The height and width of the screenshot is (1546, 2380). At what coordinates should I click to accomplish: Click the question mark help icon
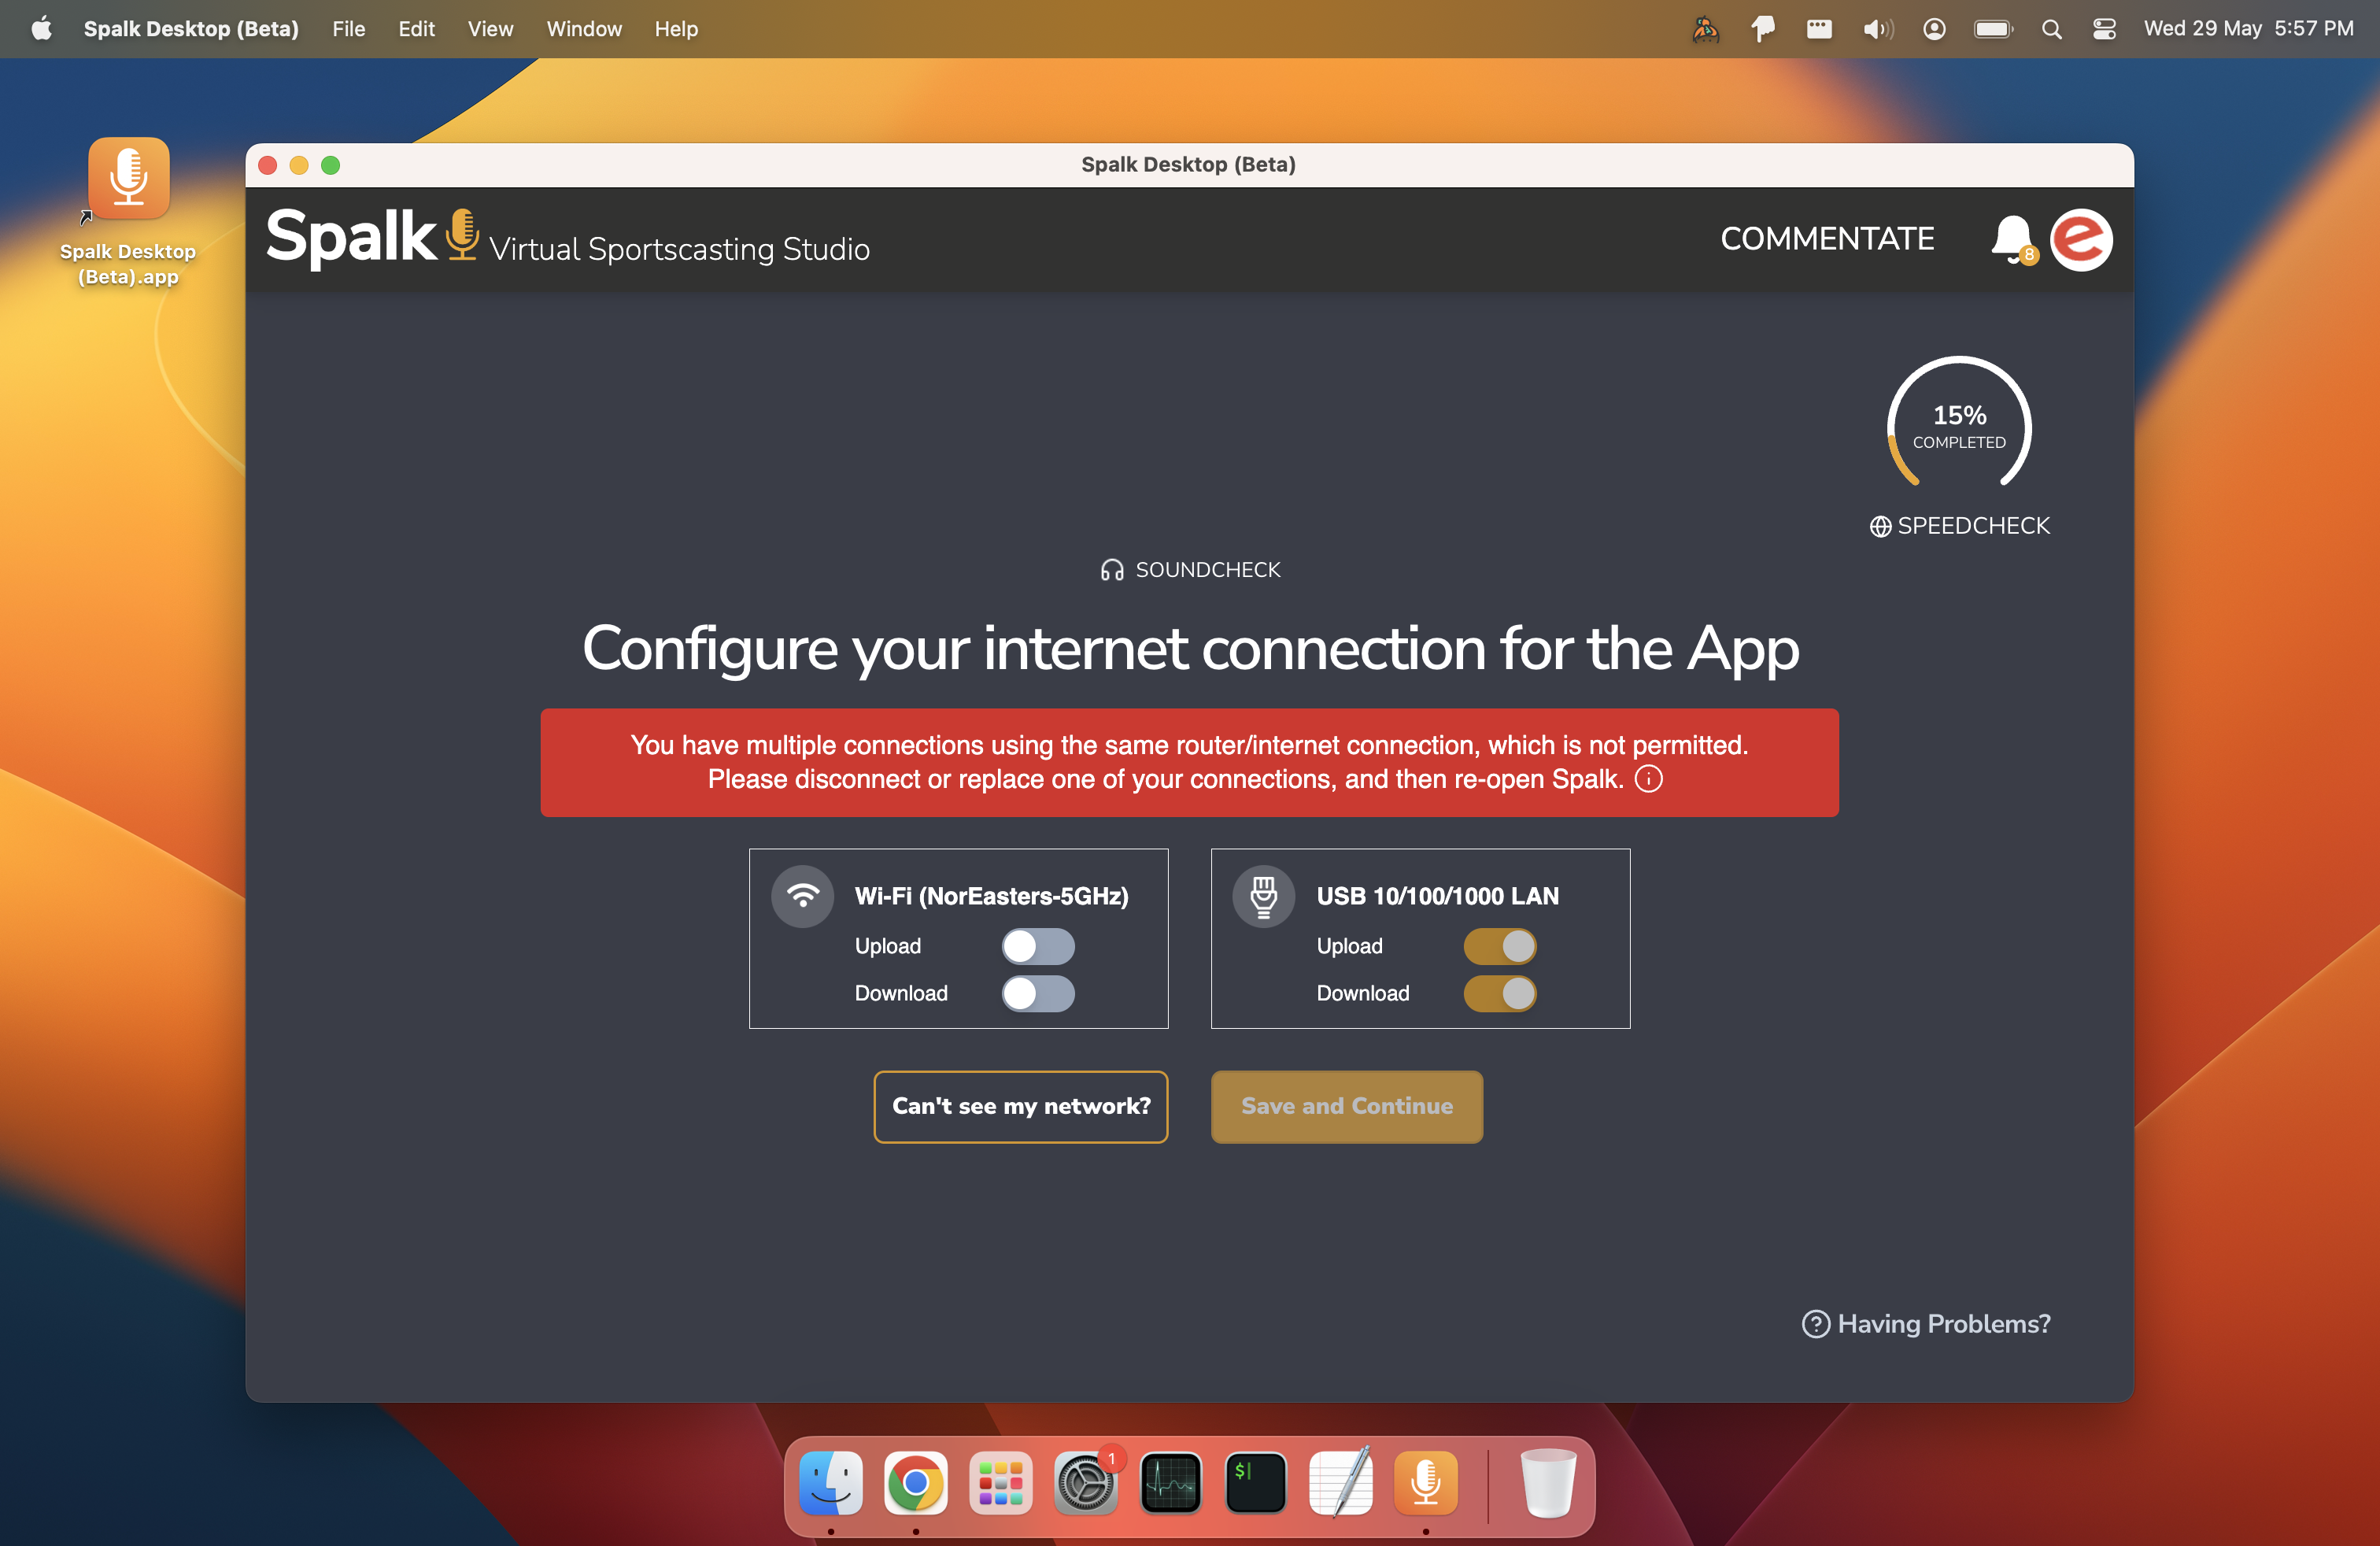pyautogui.click(x=1815, y=1324)
